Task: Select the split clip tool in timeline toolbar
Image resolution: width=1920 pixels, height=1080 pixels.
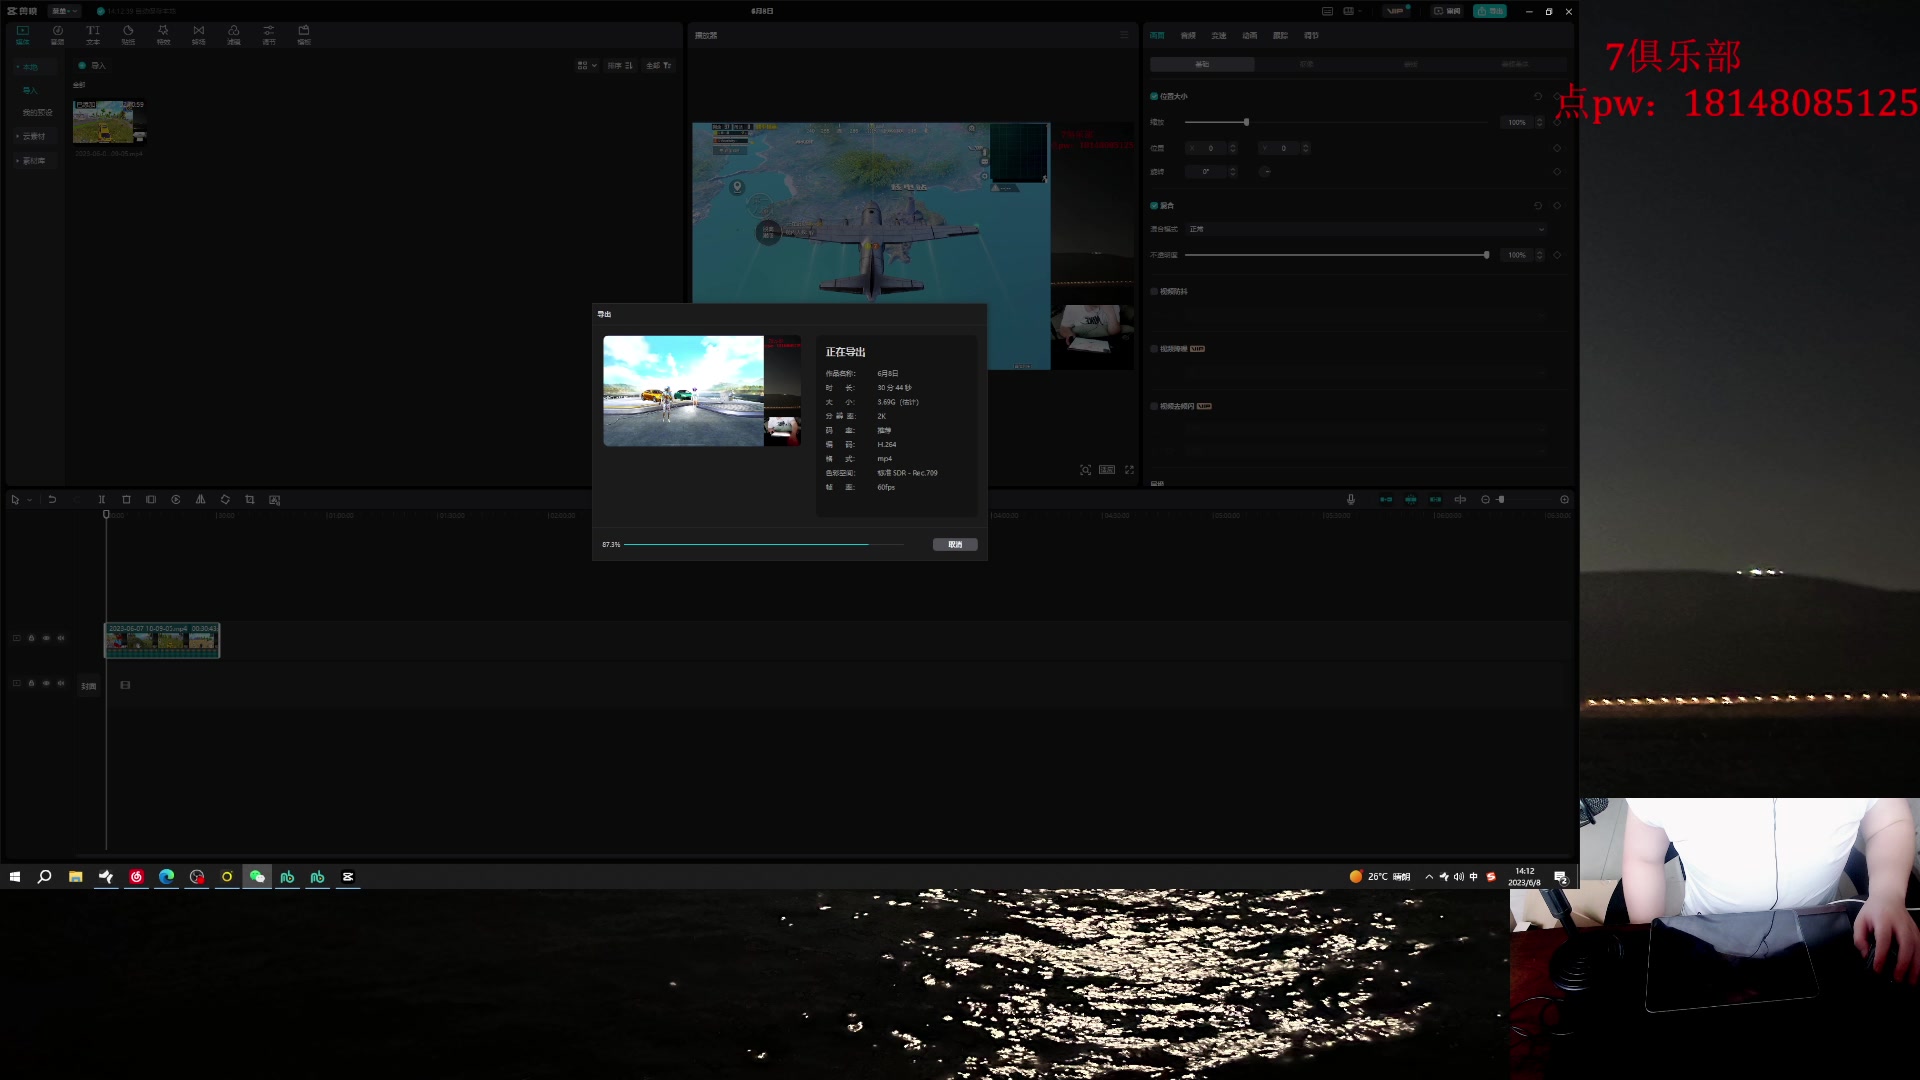Action: pos(101,499)
